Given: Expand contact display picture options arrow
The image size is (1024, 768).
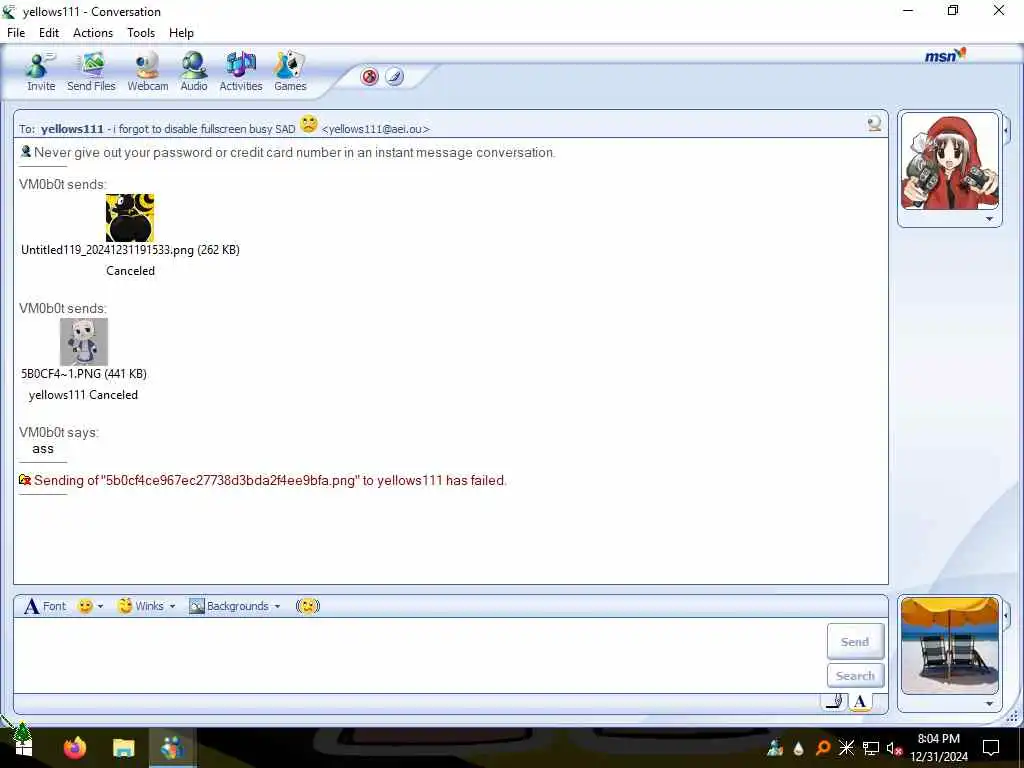Looking at the screenshot, I should pos(989,219).
